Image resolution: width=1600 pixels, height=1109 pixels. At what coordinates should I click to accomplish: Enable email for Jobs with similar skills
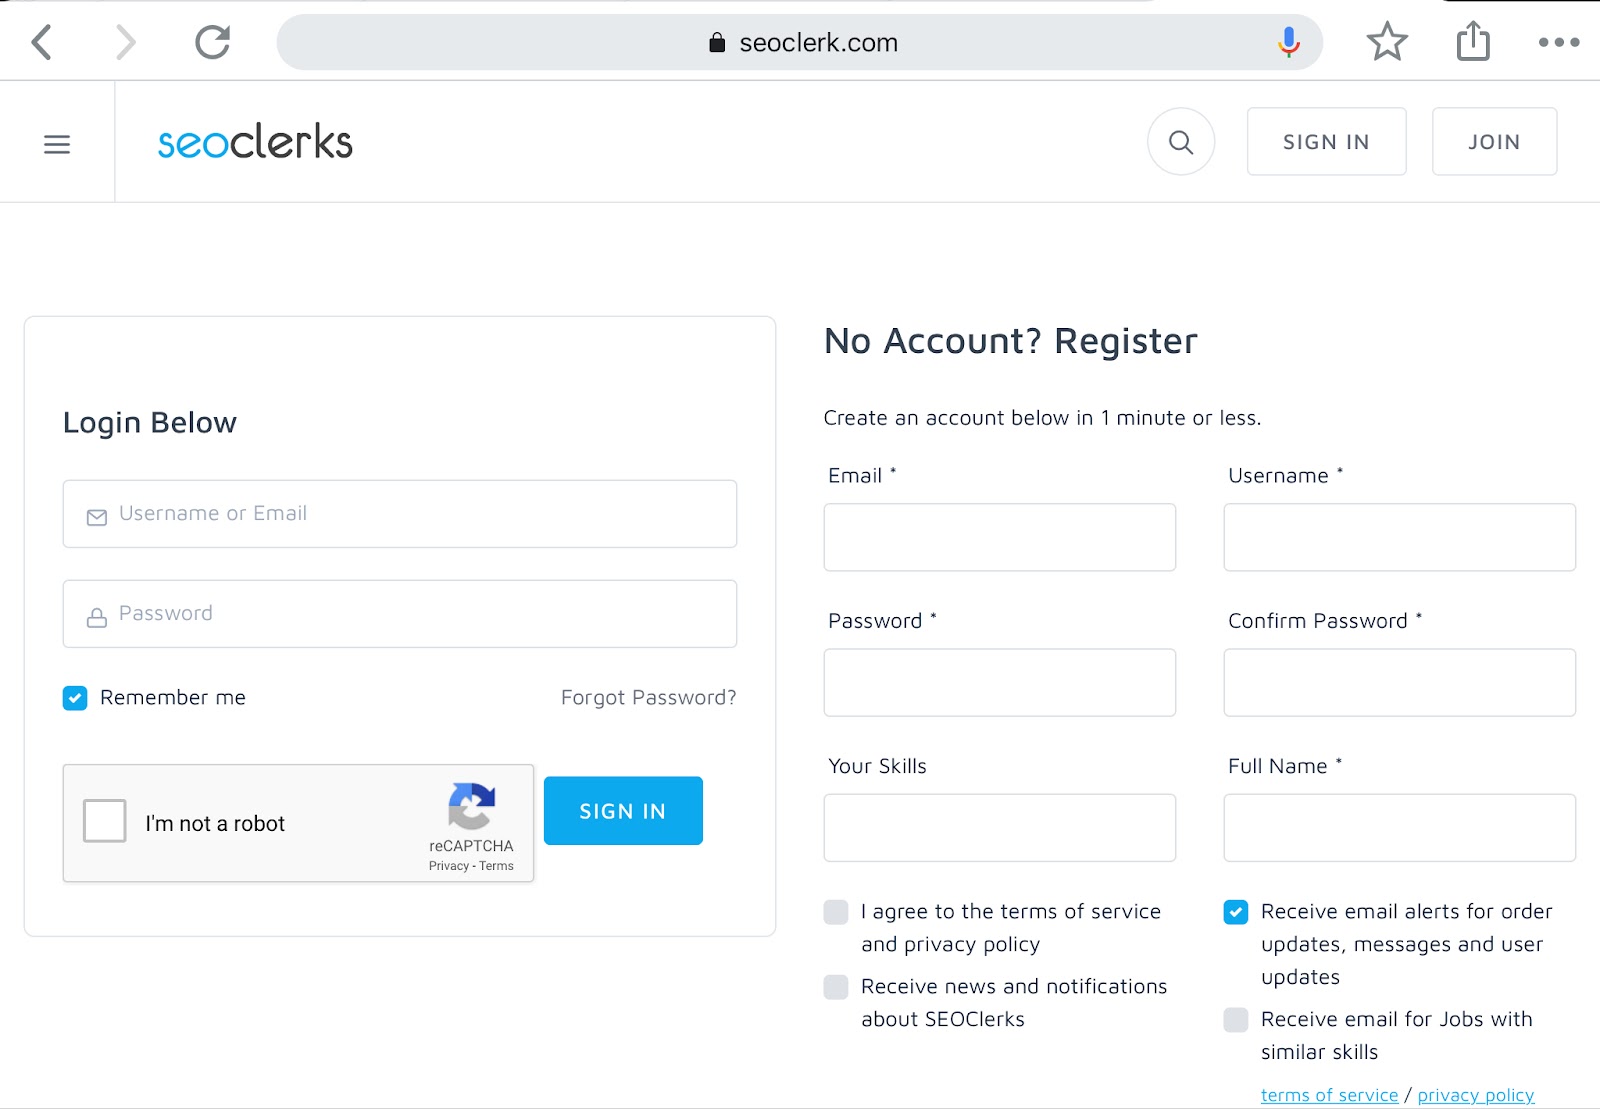tap(1236, 1020)
